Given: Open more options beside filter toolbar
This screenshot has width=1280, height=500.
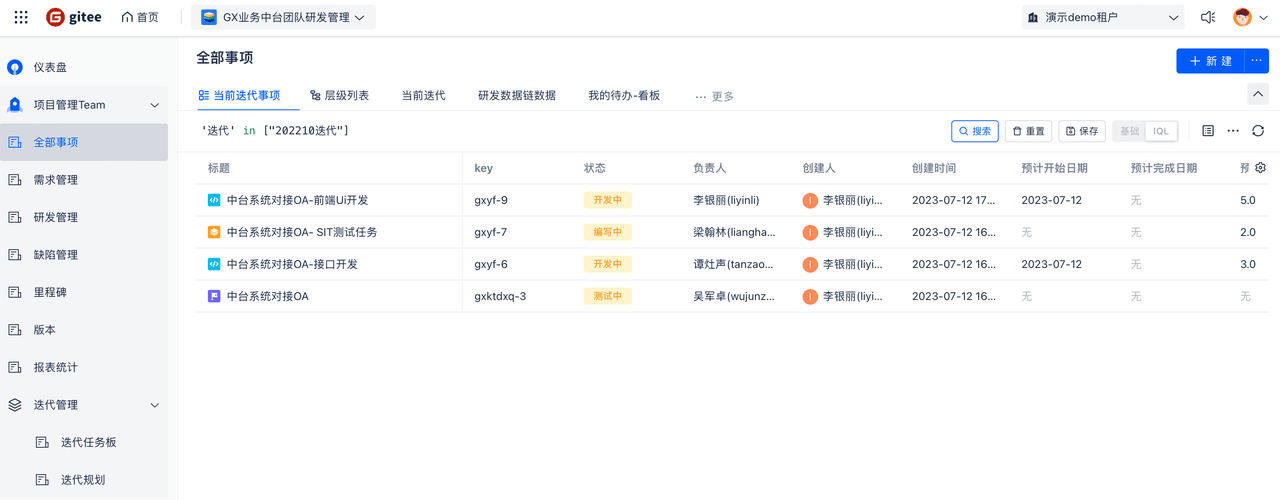Looking at the screenshot, I should (1233, 131).
